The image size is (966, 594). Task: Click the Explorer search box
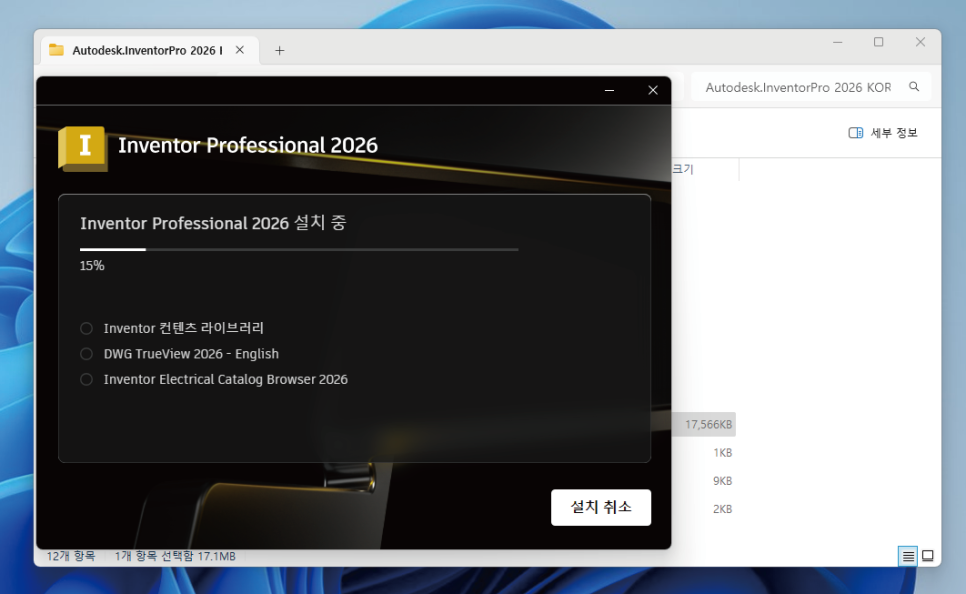point(811,87)
